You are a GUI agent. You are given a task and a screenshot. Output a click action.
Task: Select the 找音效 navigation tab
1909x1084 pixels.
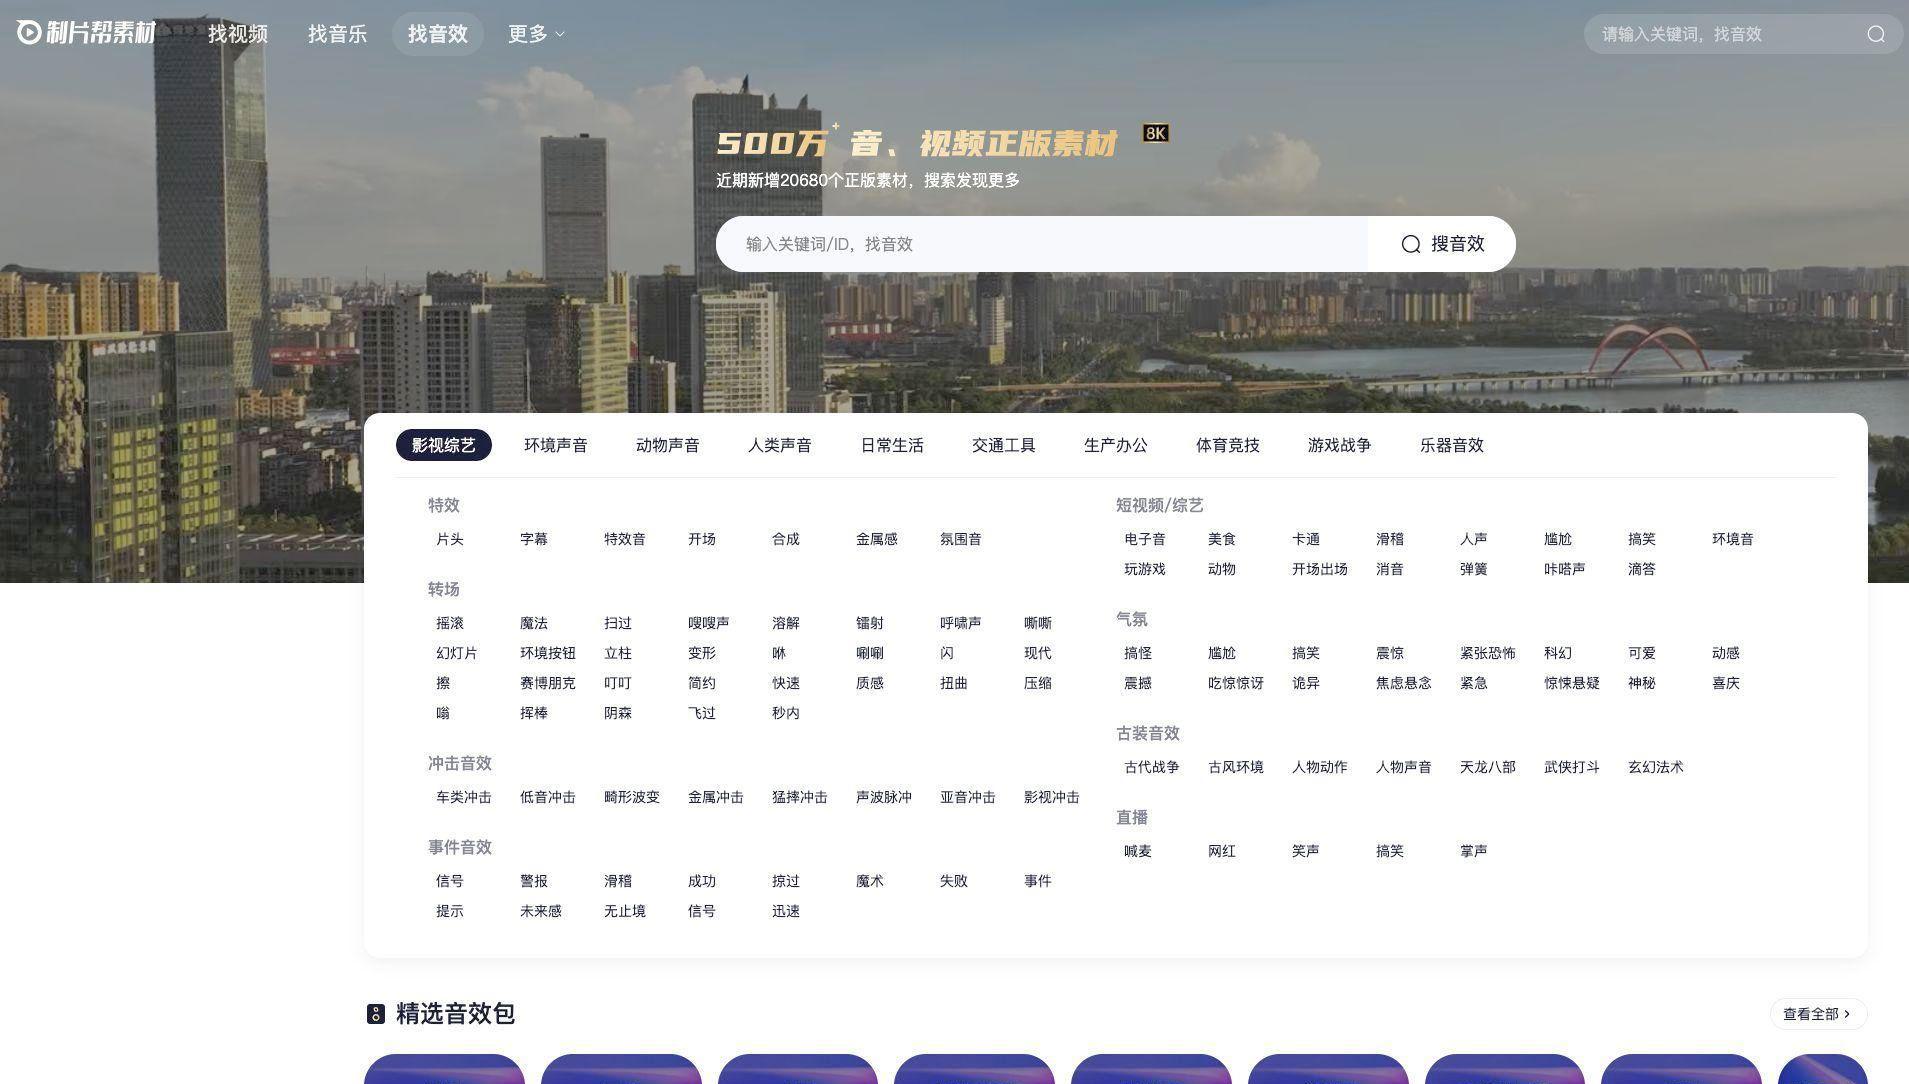pos(437,34)
